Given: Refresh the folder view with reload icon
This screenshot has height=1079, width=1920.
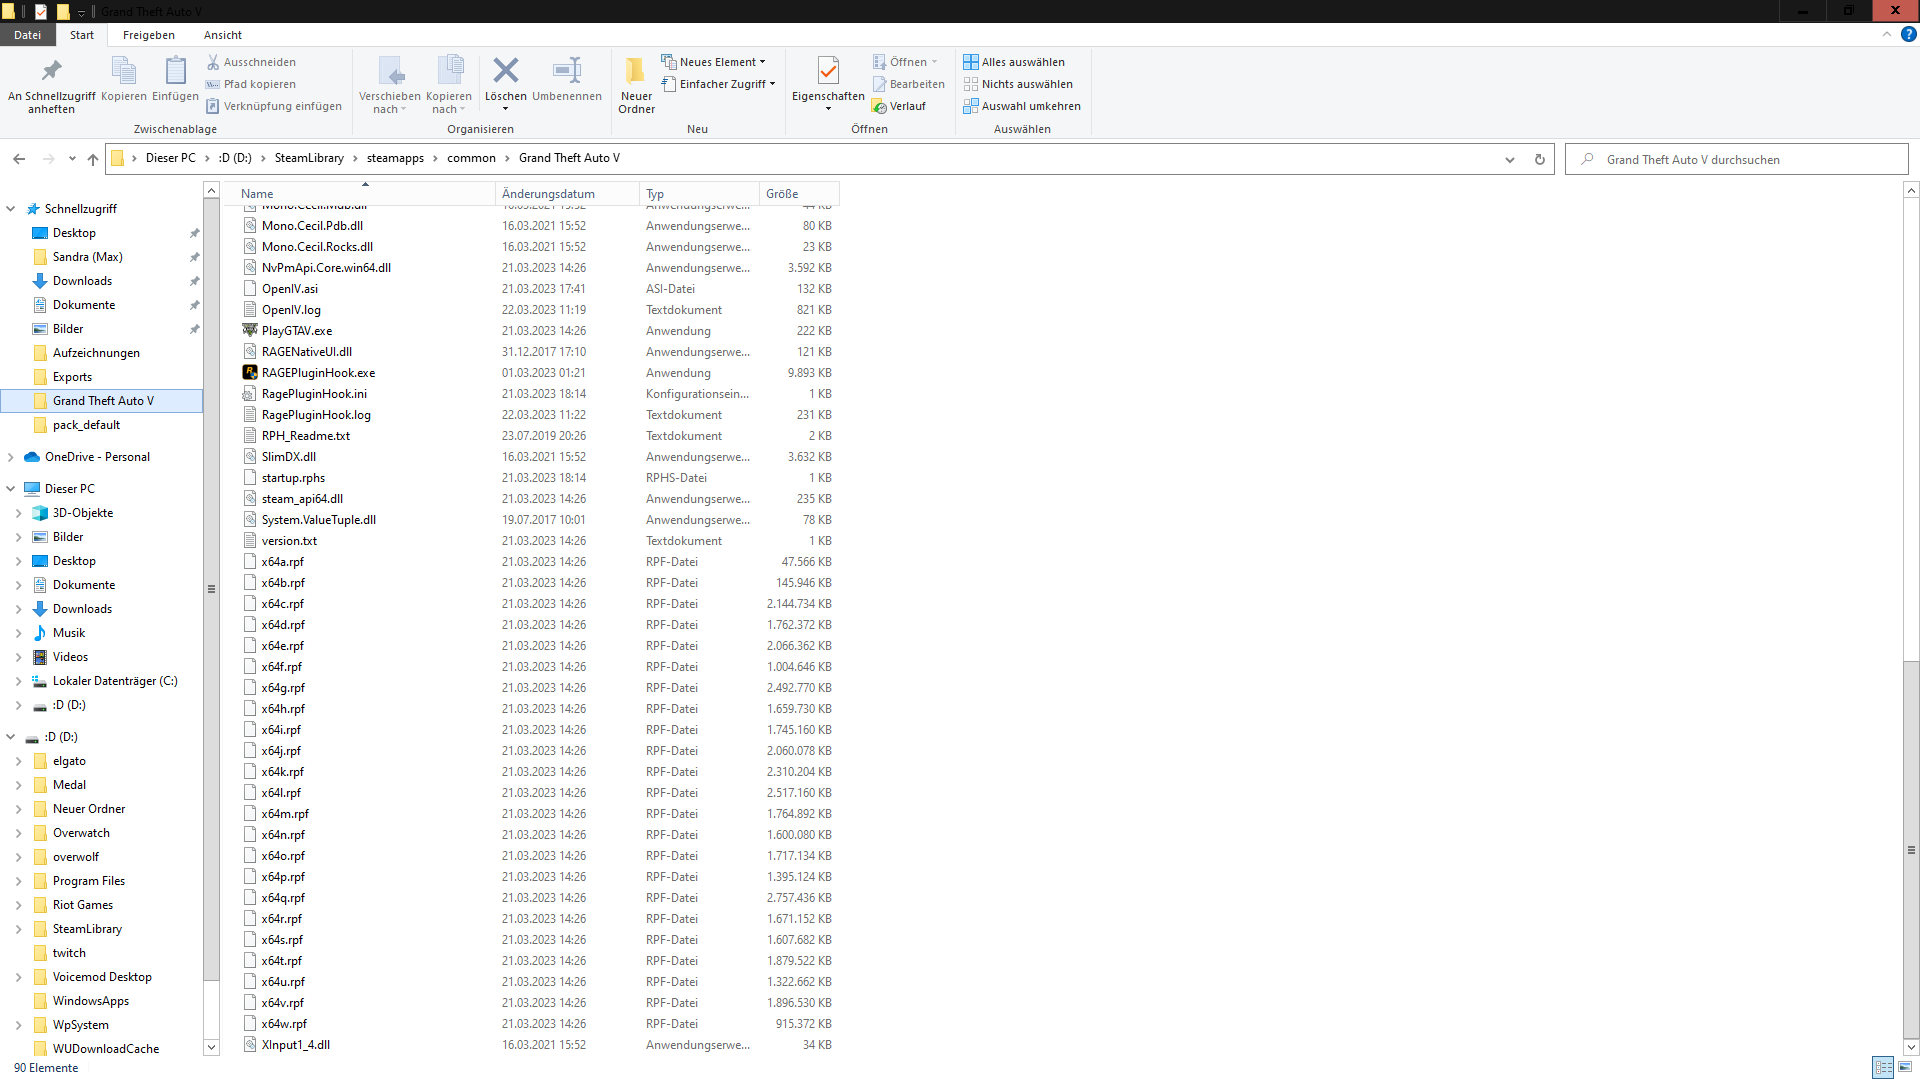Looking at the screenshot, I should pos(1539,159).
